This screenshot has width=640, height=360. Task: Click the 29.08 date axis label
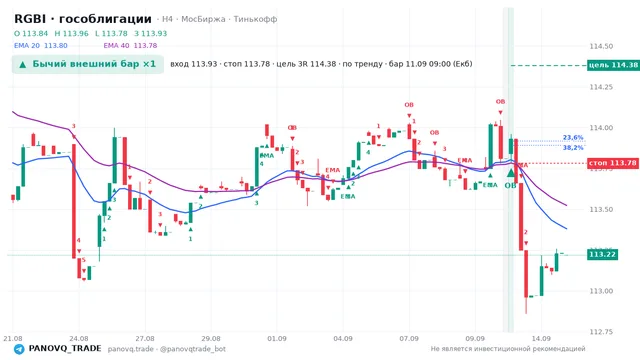(211, 339)
